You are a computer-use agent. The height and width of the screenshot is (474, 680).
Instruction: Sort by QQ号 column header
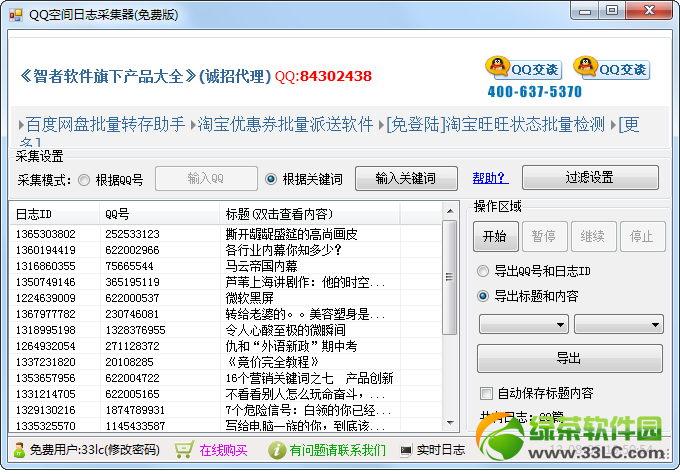click(160, 214)
